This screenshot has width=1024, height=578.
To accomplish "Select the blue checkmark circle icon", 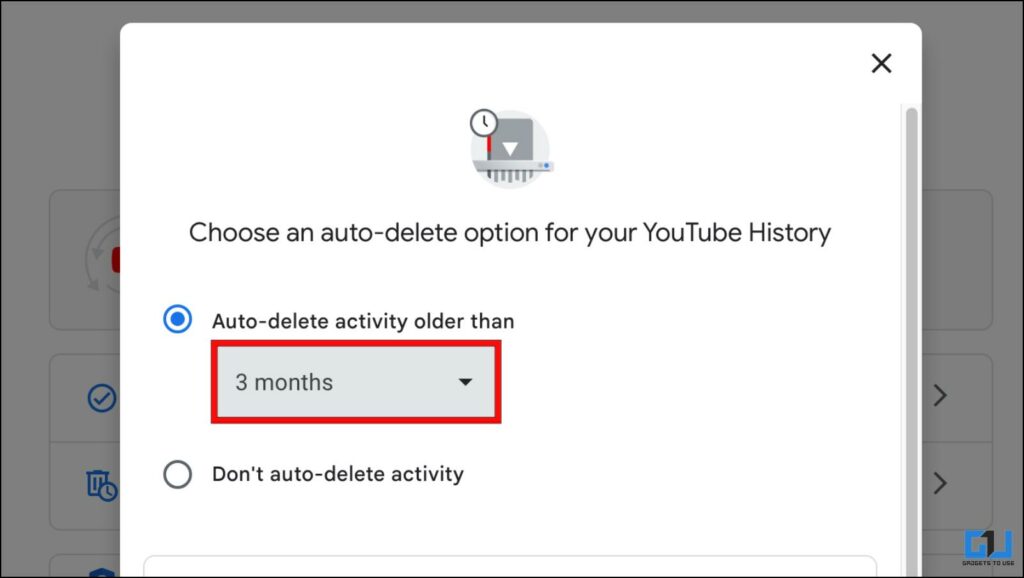I will [101, 399].
